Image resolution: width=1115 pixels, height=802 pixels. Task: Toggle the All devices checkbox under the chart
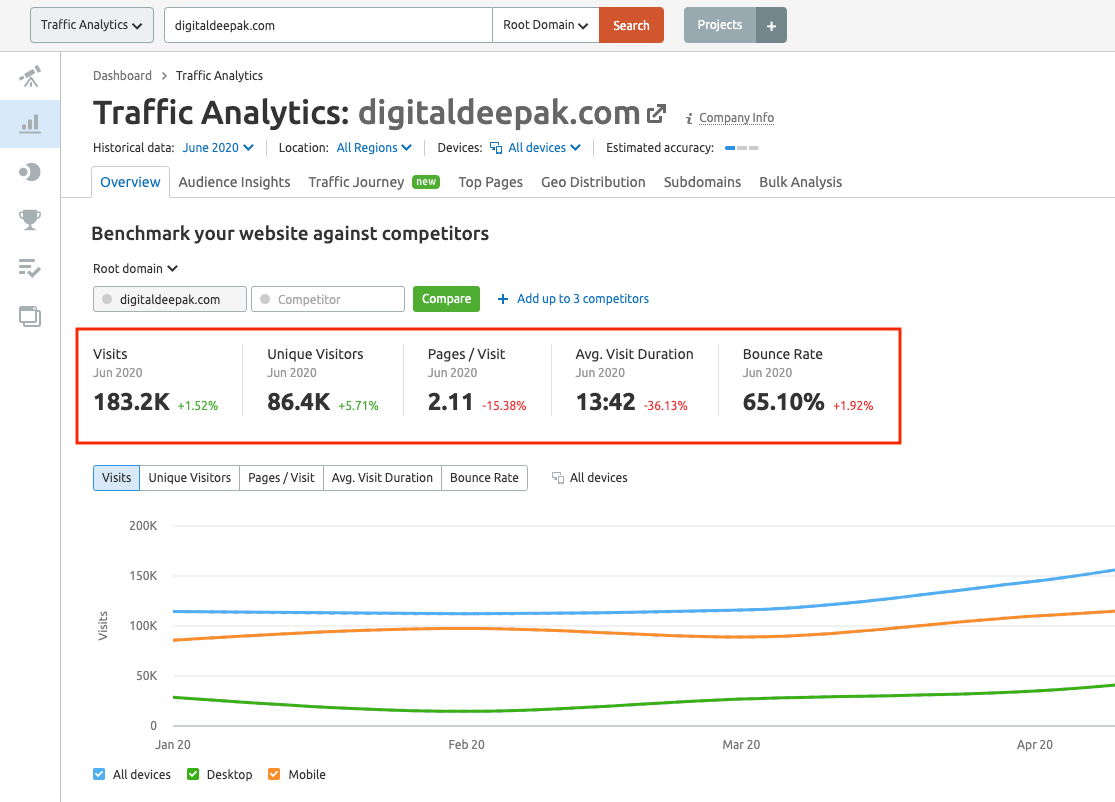point(99,774)
